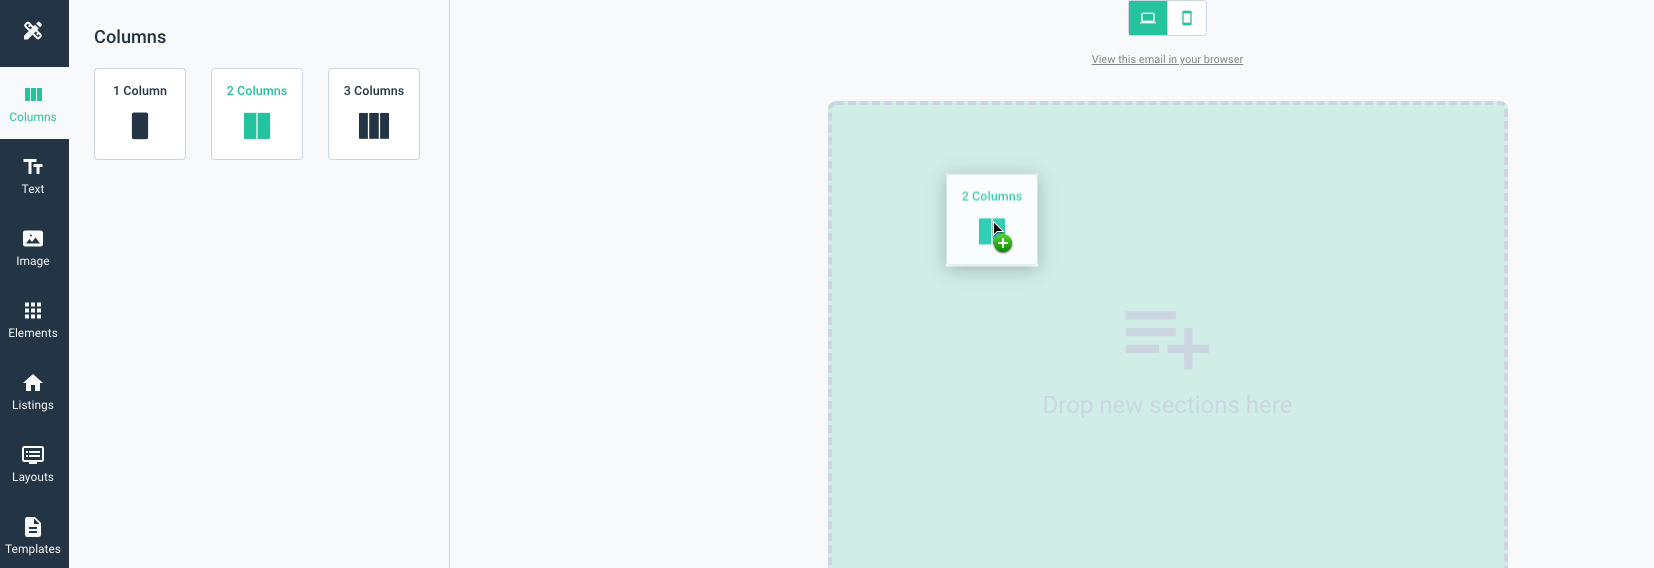
Task: Click the 'Drop new sections here' area
Action: pyautogui.click(x=1167, y=405)
